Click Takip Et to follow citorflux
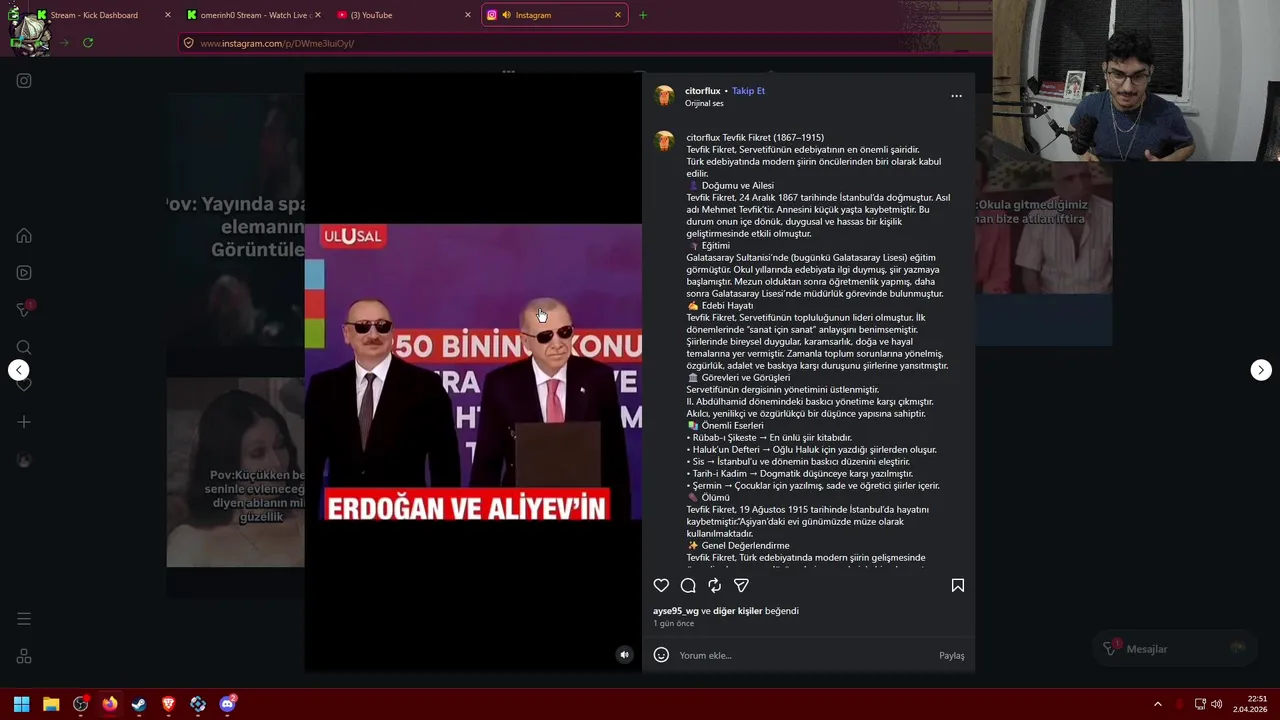This screenshot has height=720, width=1280. tap(748, 91)
